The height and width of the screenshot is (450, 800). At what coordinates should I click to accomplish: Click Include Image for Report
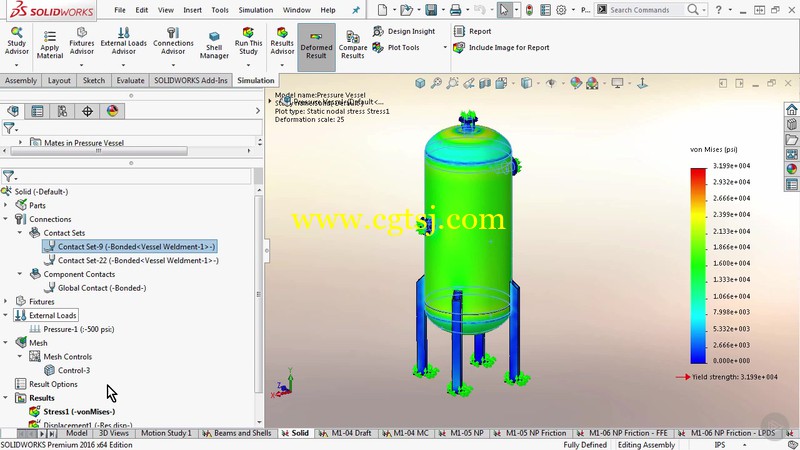[x=502, y=47]
